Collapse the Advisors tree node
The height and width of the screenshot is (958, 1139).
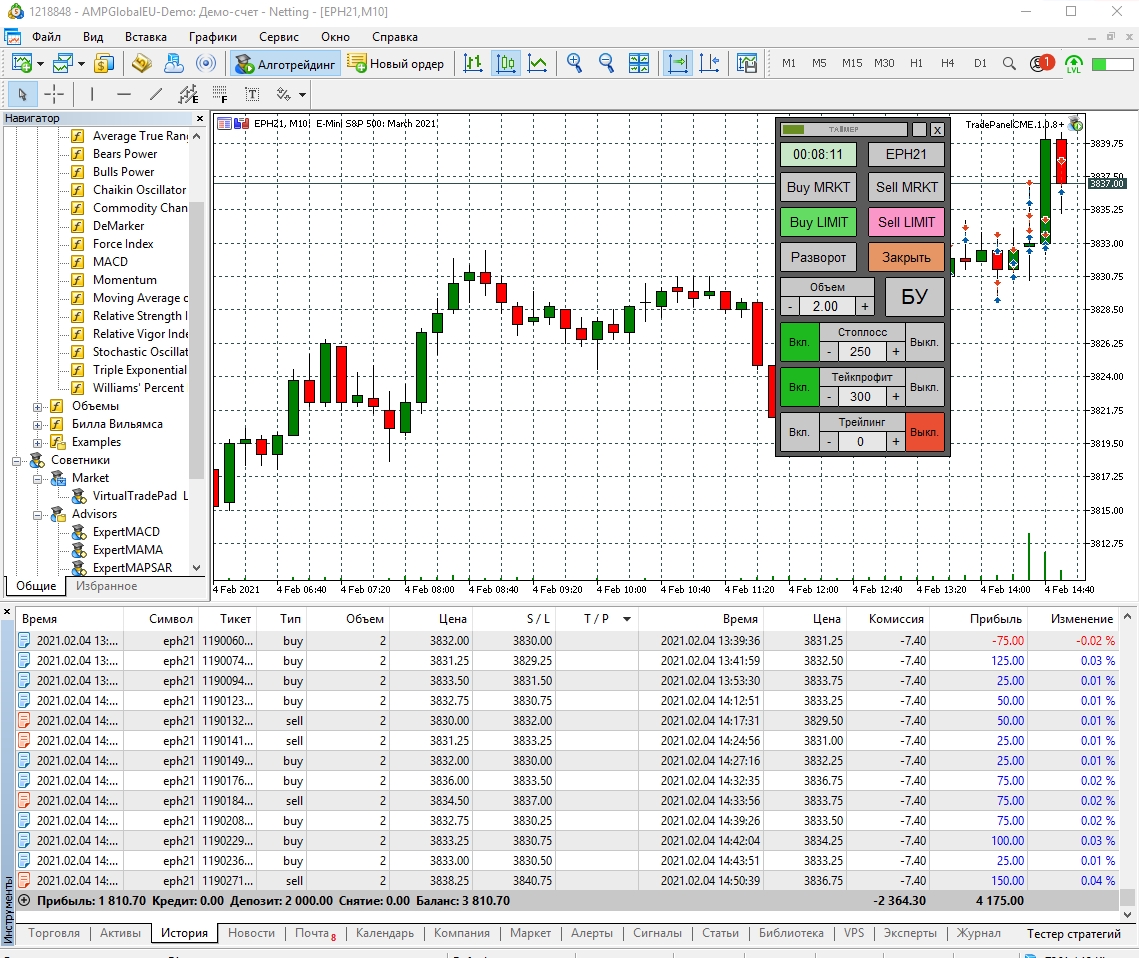(x=37, y=515)
